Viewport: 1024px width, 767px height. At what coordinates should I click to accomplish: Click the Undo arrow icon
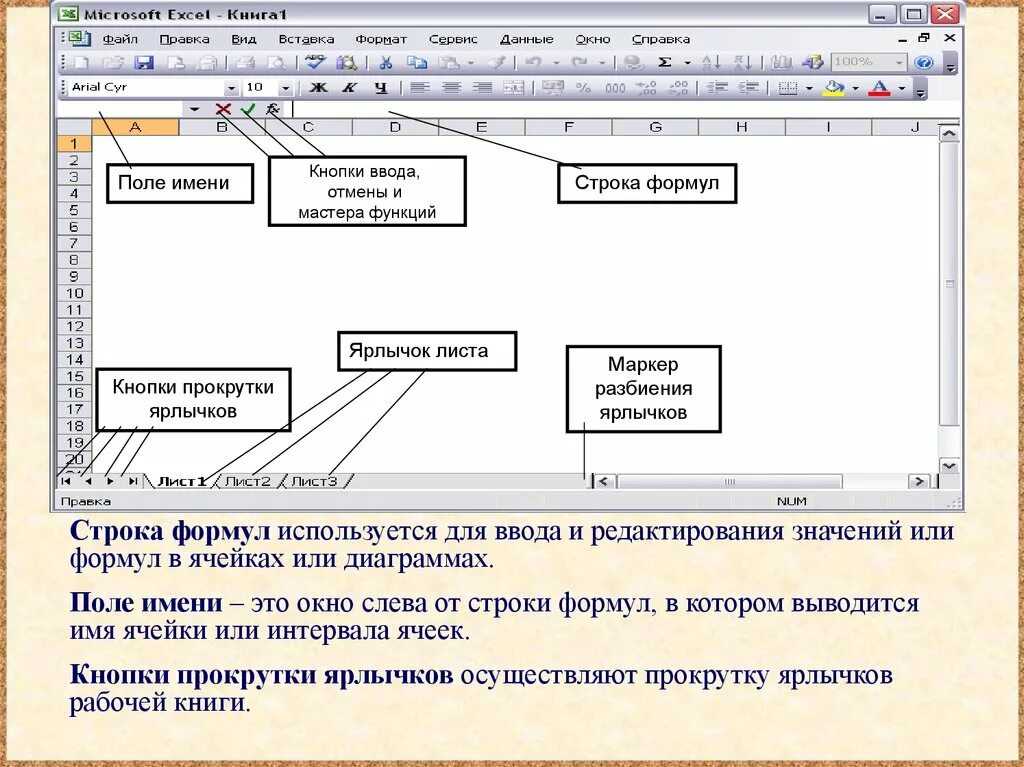[533, 63]
